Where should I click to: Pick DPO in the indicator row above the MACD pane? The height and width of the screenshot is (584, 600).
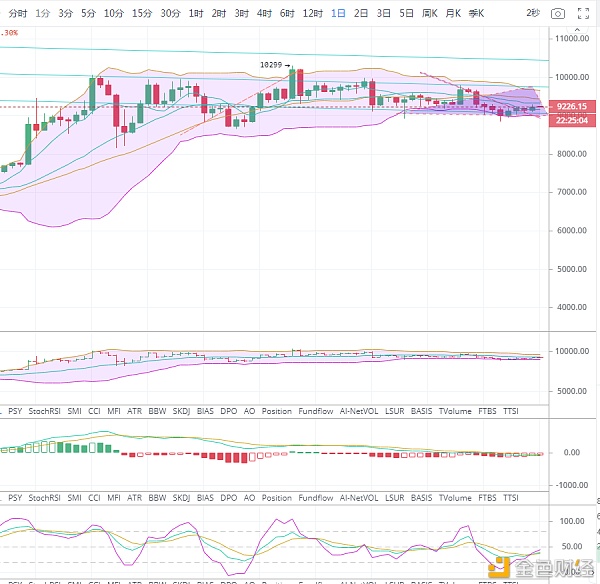(229, 411)
